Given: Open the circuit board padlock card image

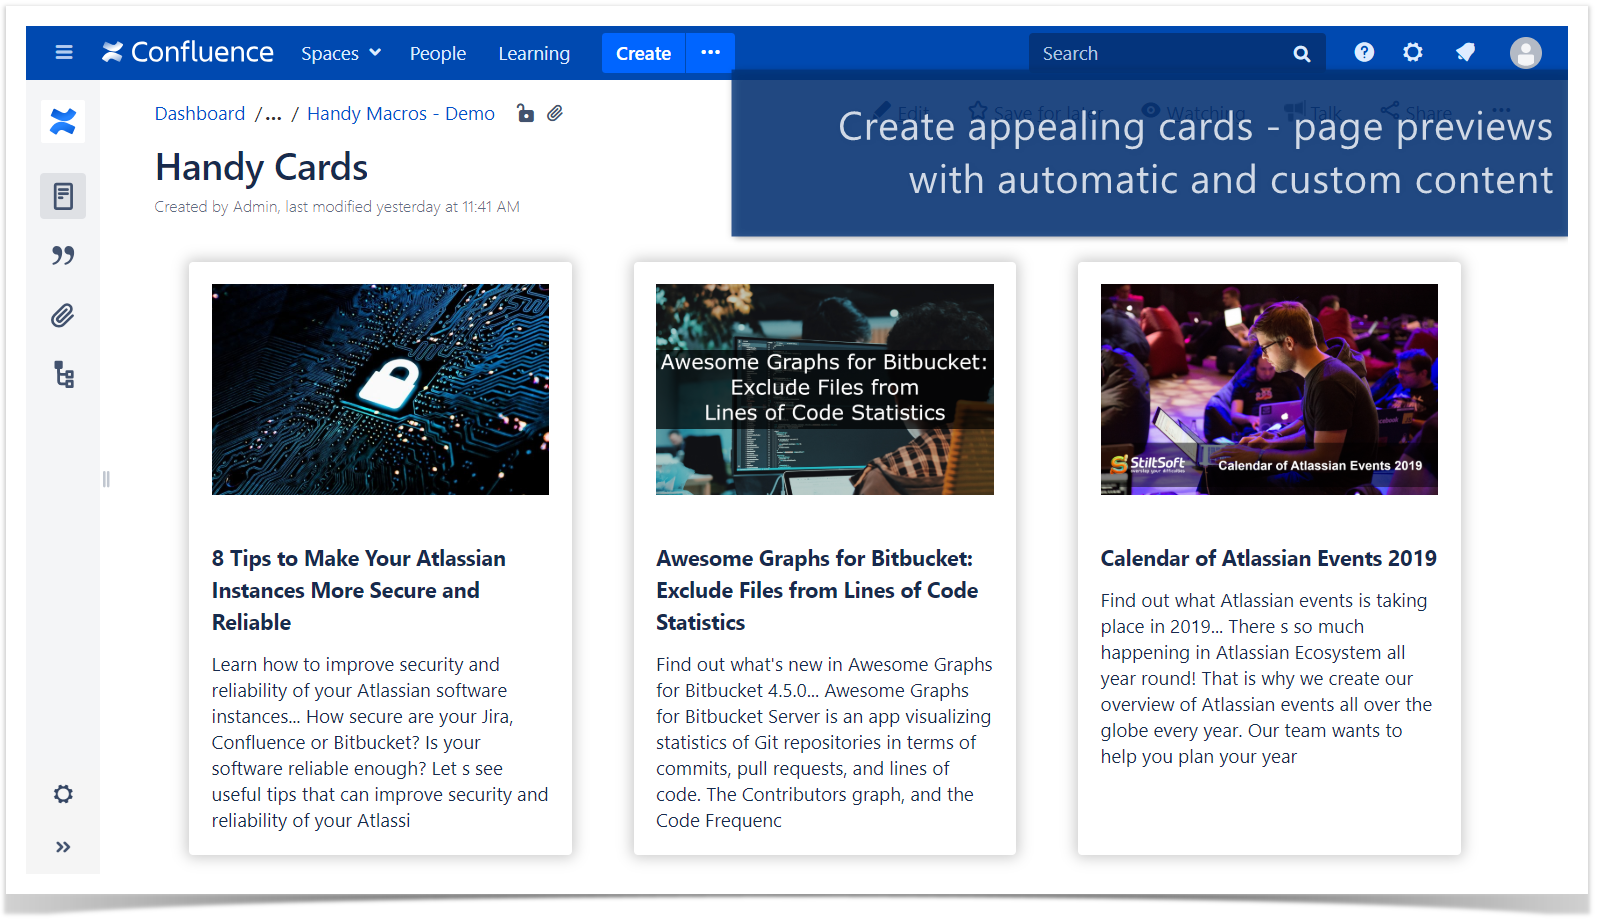Looking at the screenshot, I should (380, 389).
